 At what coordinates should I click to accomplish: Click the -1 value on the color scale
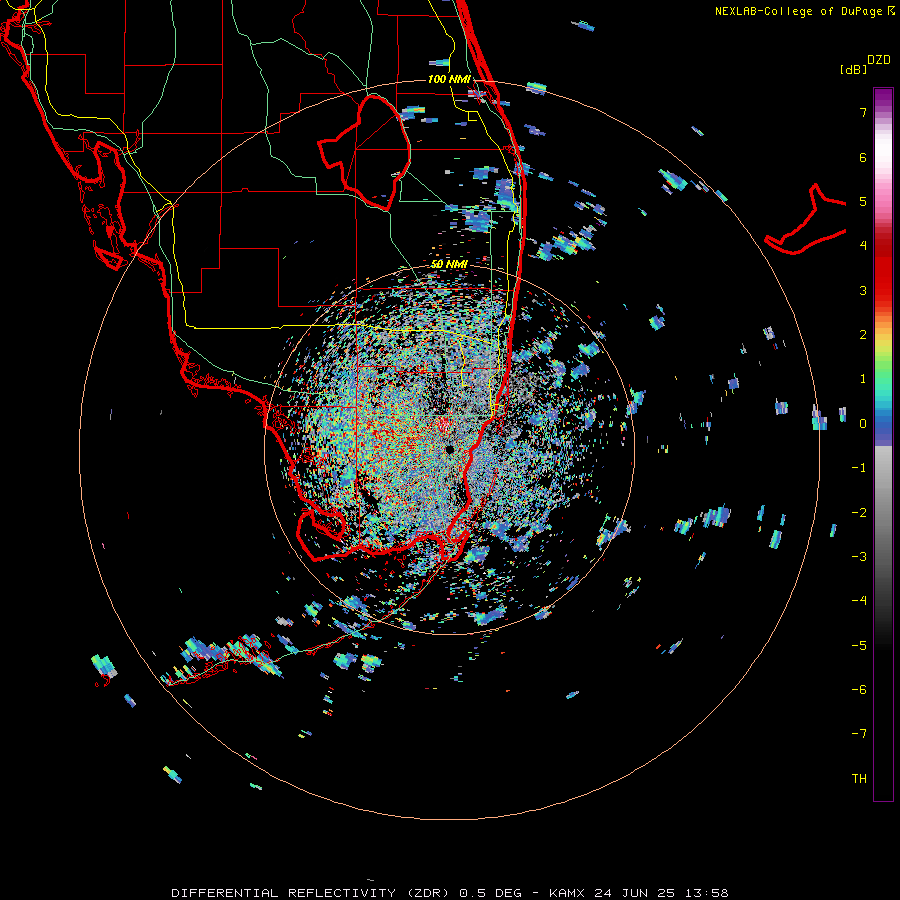[859, 468]
